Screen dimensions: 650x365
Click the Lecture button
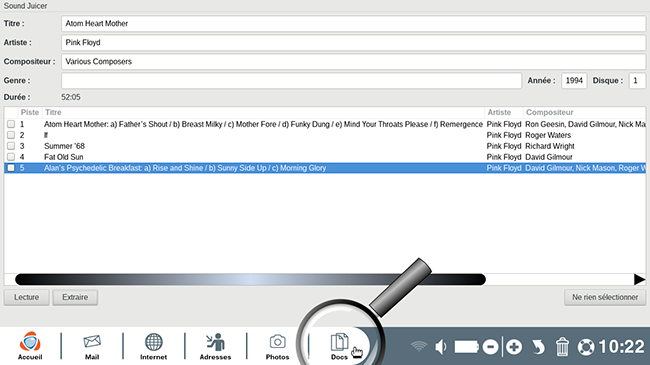pos(27,297)
